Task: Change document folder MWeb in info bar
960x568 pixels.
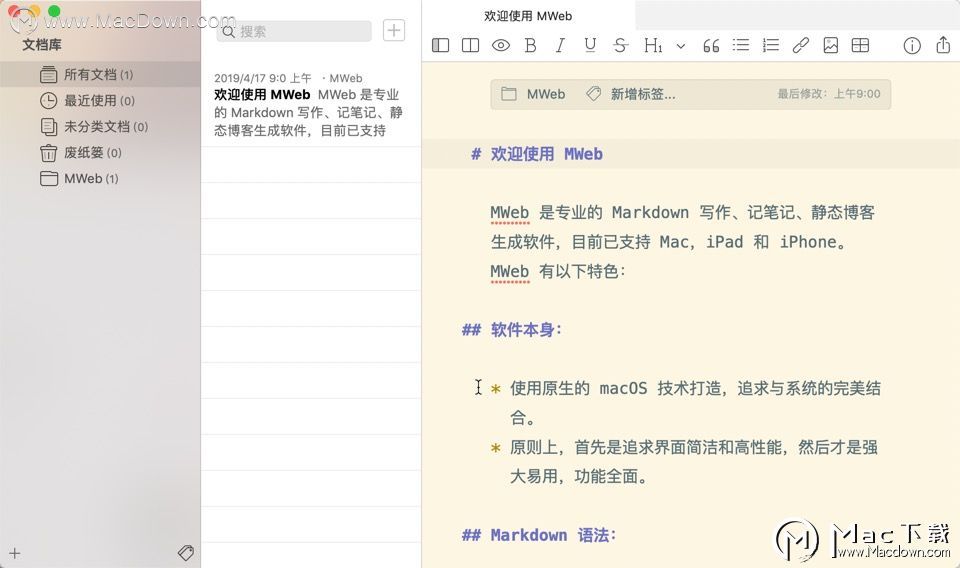Action: [533, 94]
